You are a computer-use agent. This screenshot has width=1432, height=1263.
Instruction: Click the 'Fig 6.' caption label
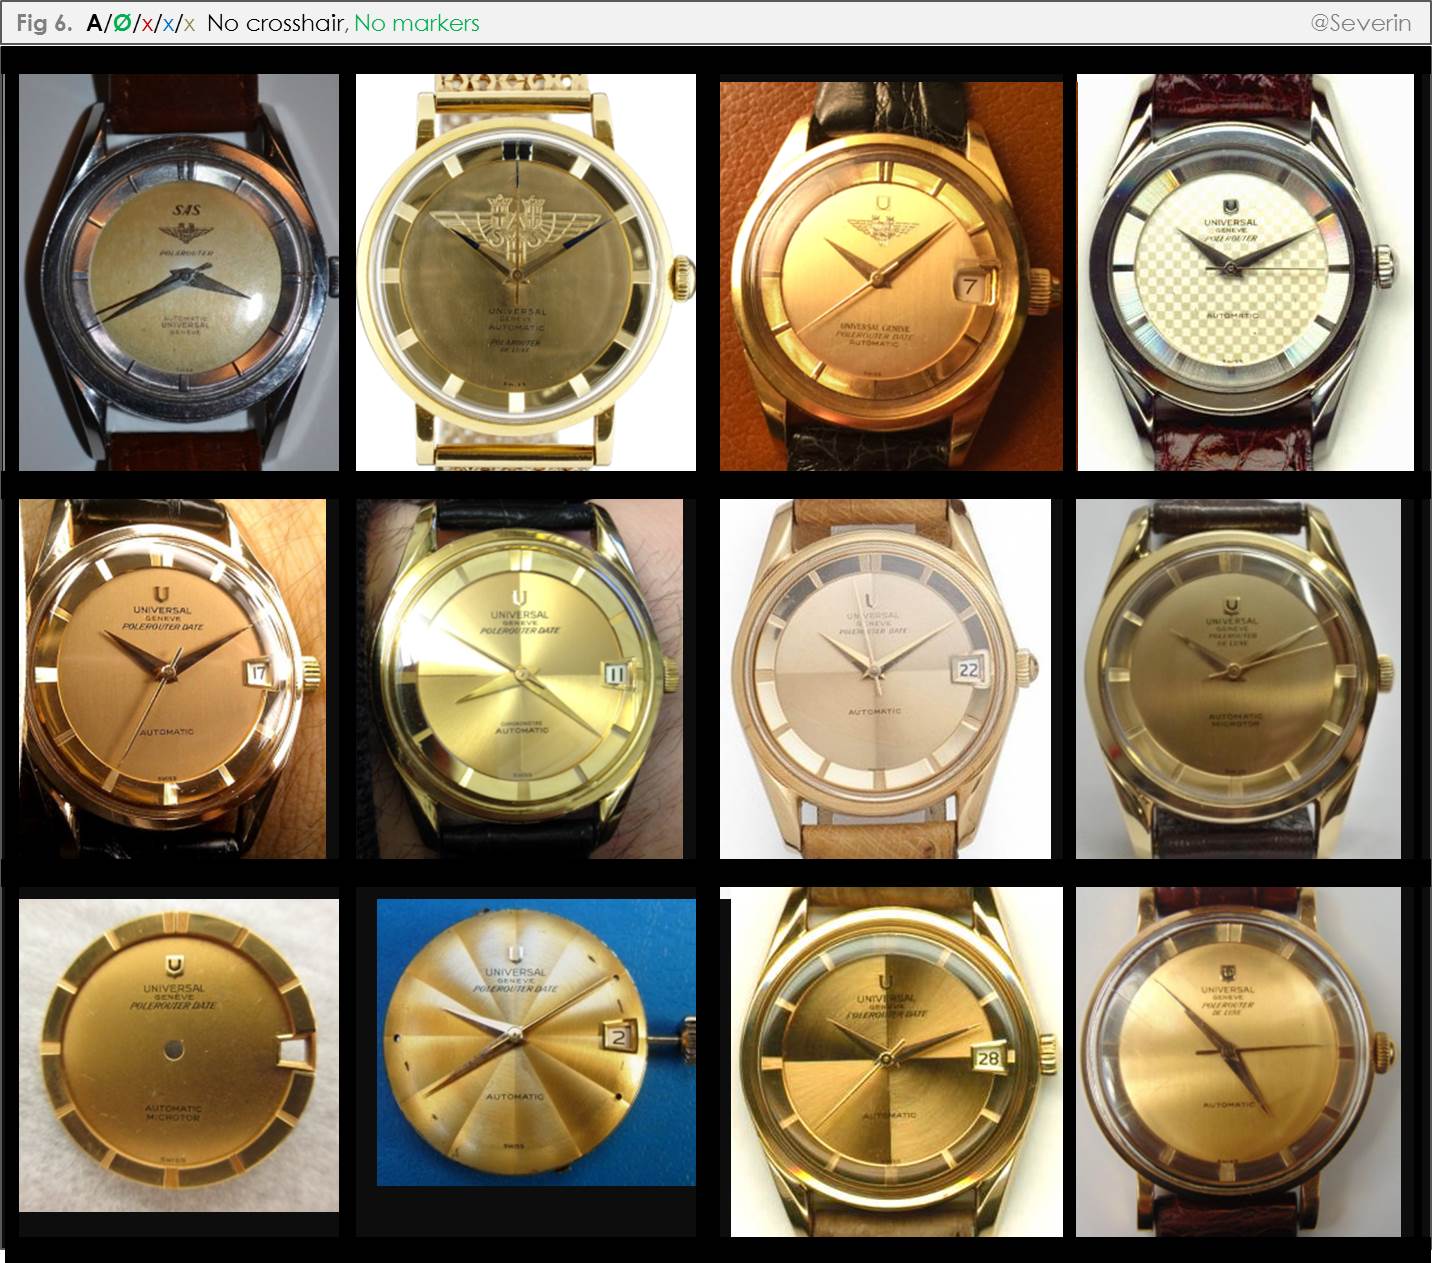(44, 23)
